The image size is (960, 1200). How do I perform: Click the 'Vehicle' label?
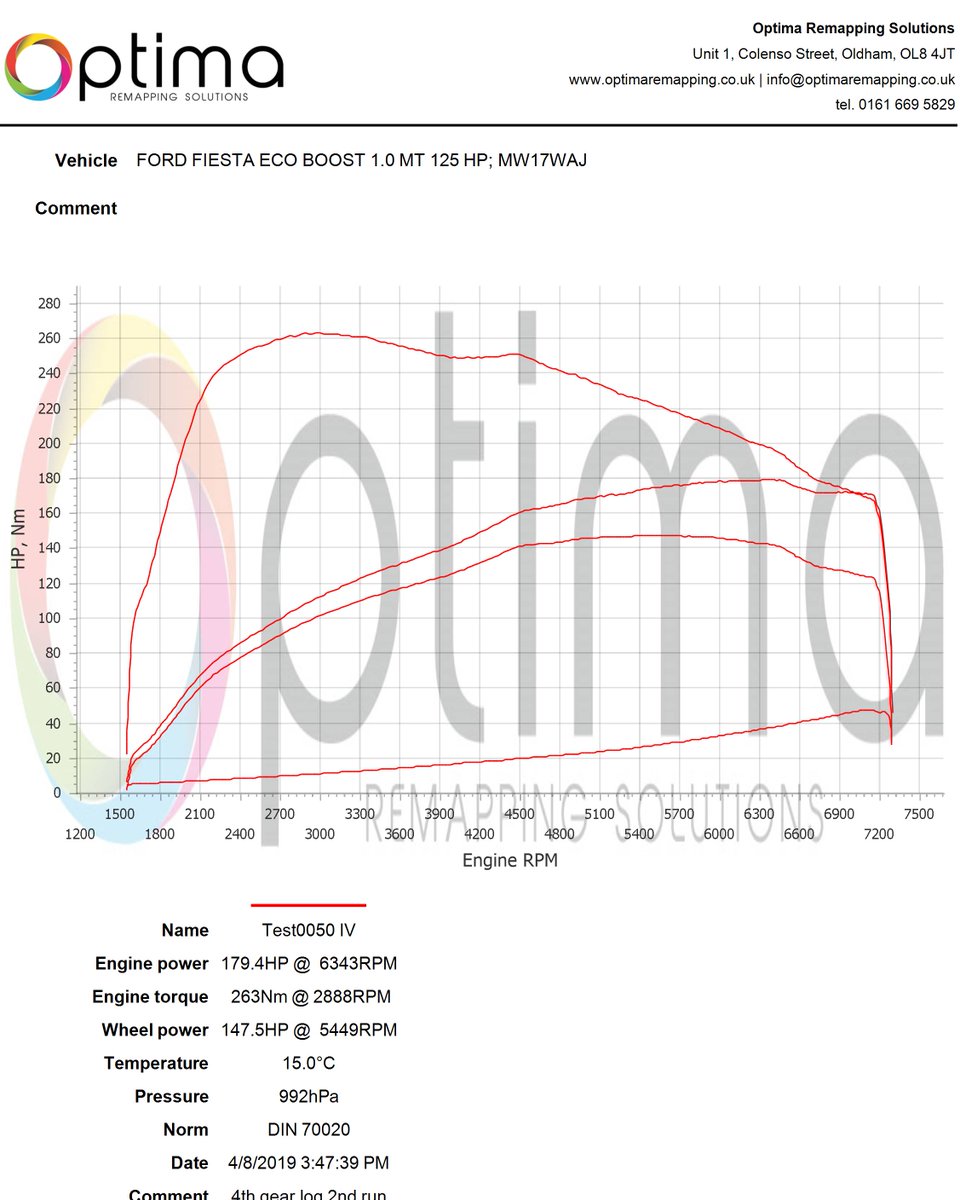pyautogui.click(x=86, y=160)
